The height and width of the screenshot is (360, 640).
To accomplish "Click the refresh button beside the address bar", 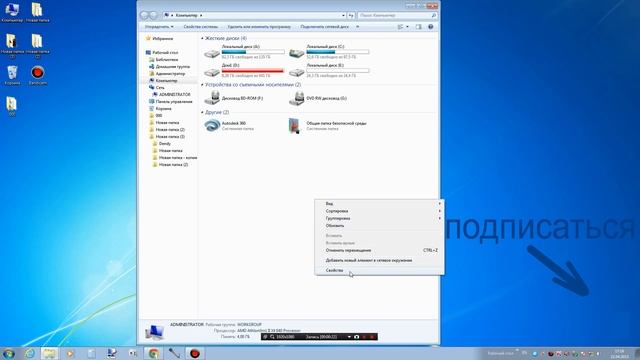I will (x=351, y=15).
